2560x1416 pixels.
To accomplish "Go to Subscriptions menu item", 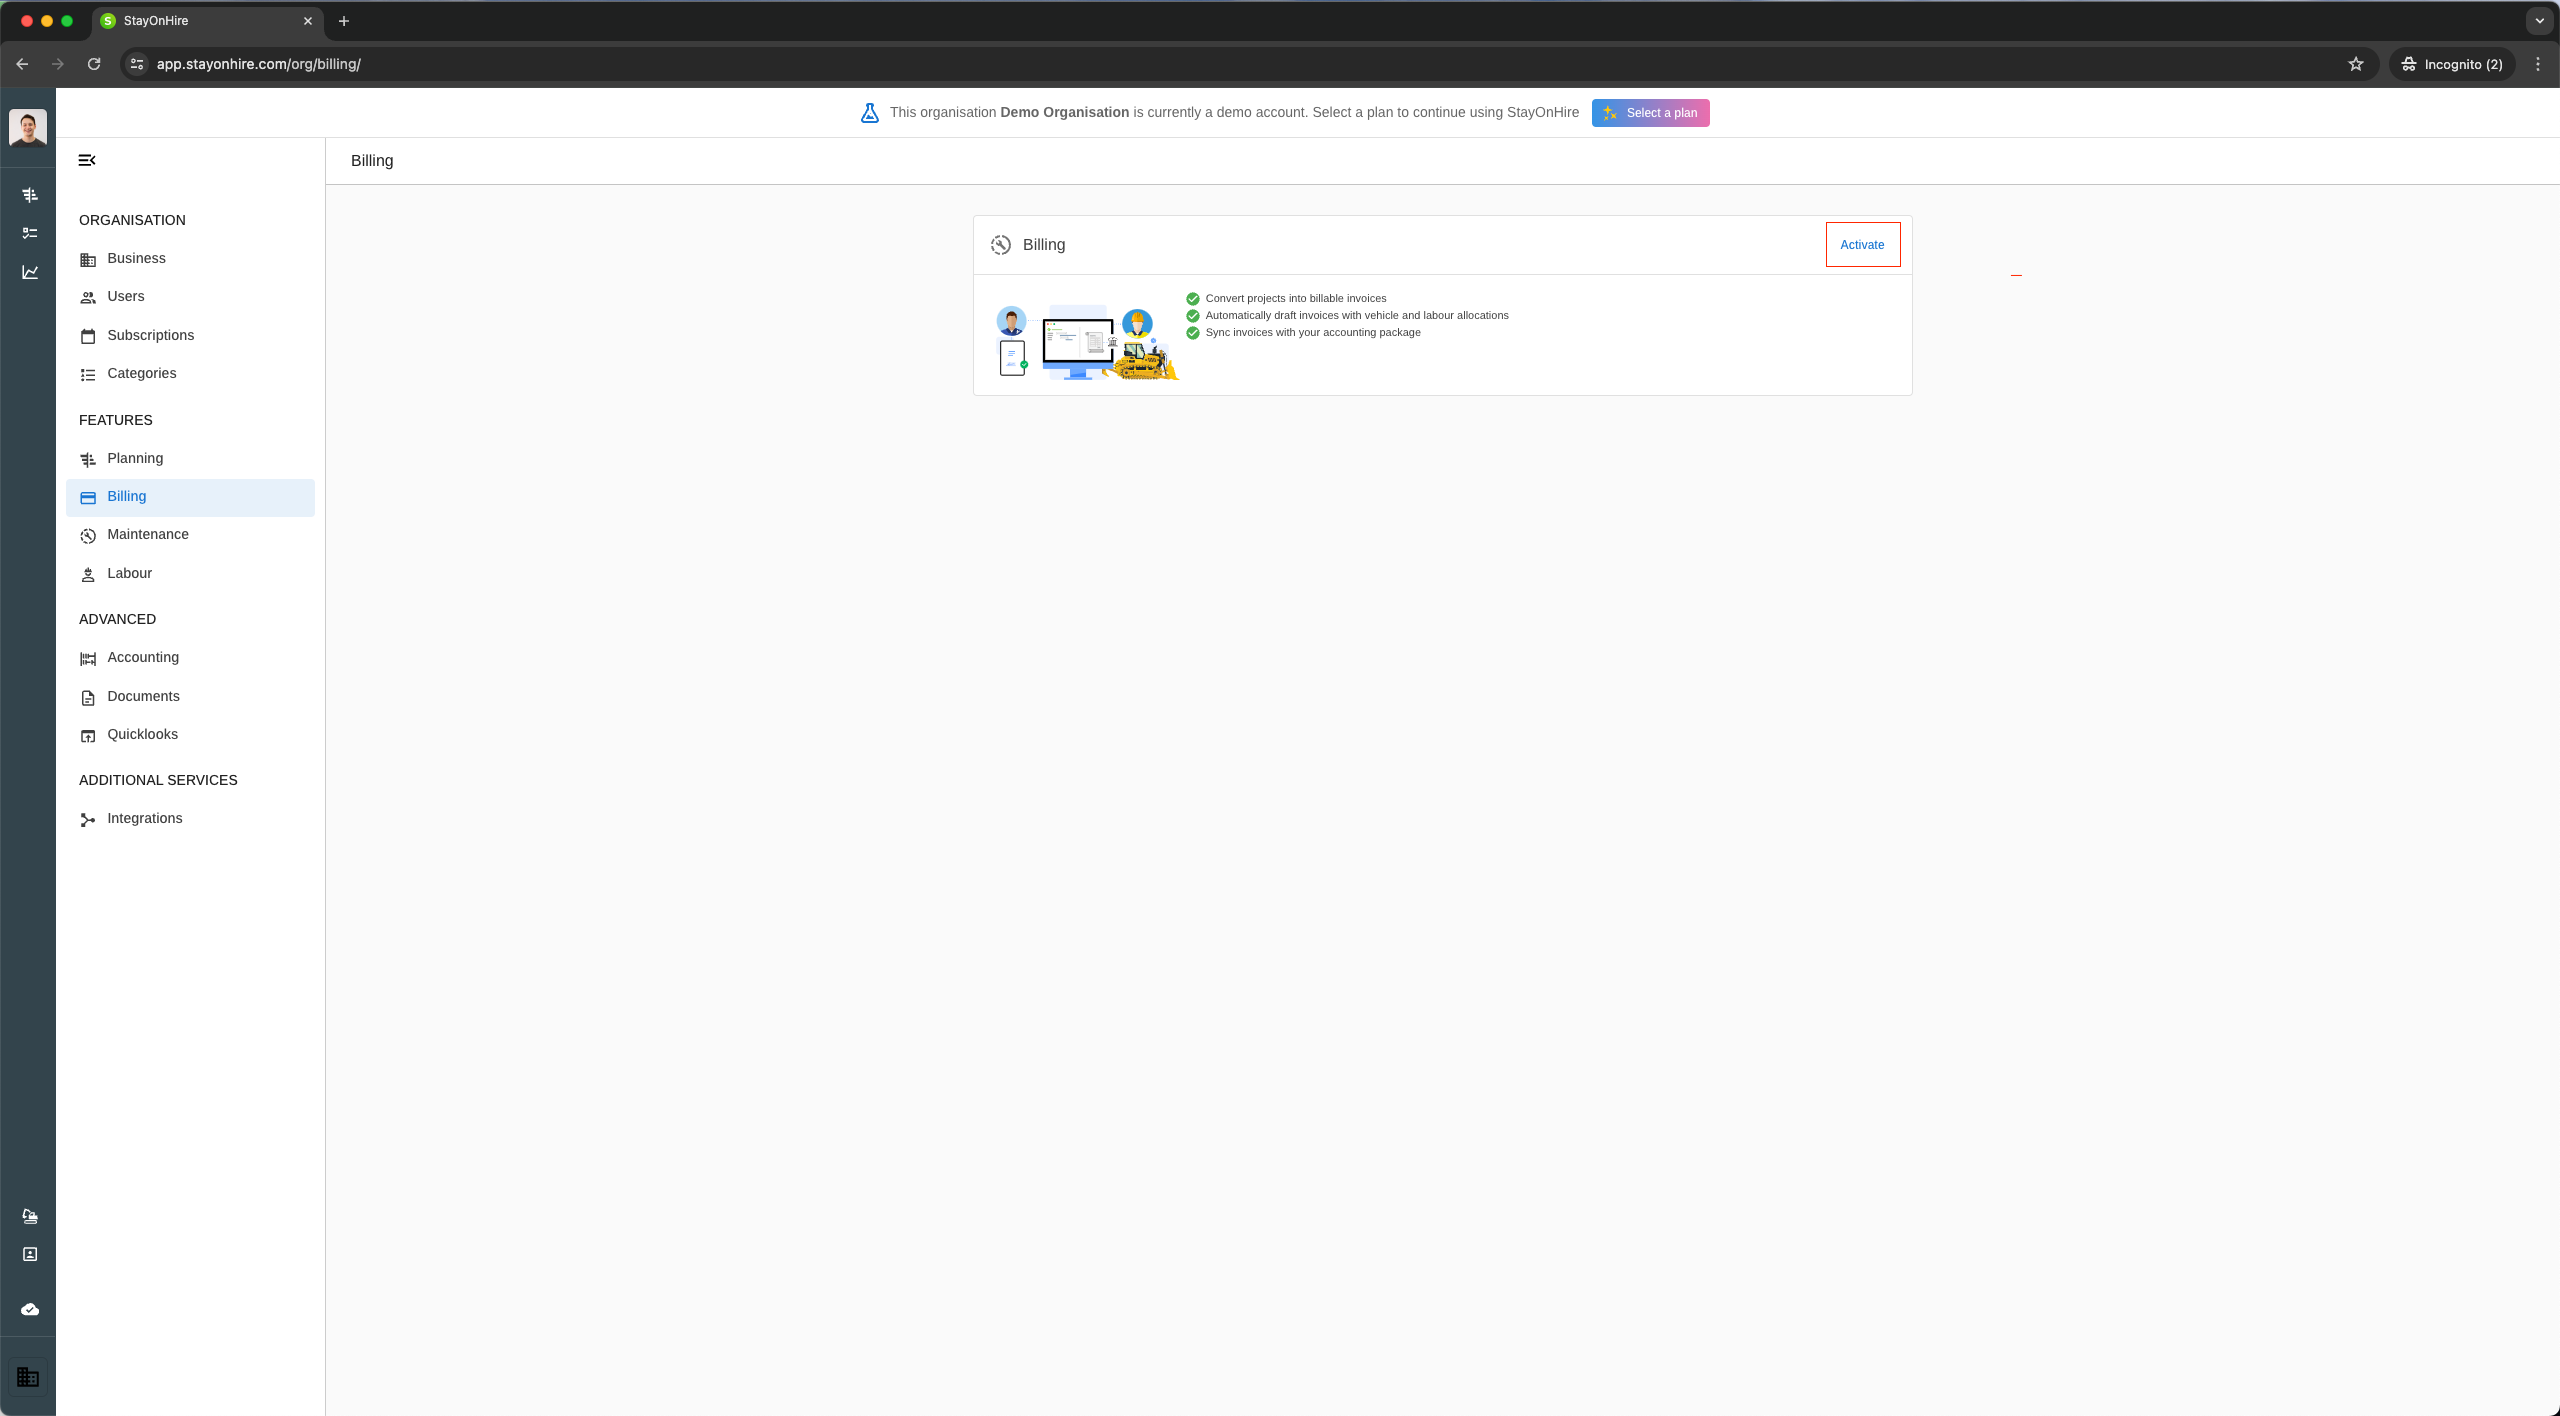I will (x=150, y=335).
